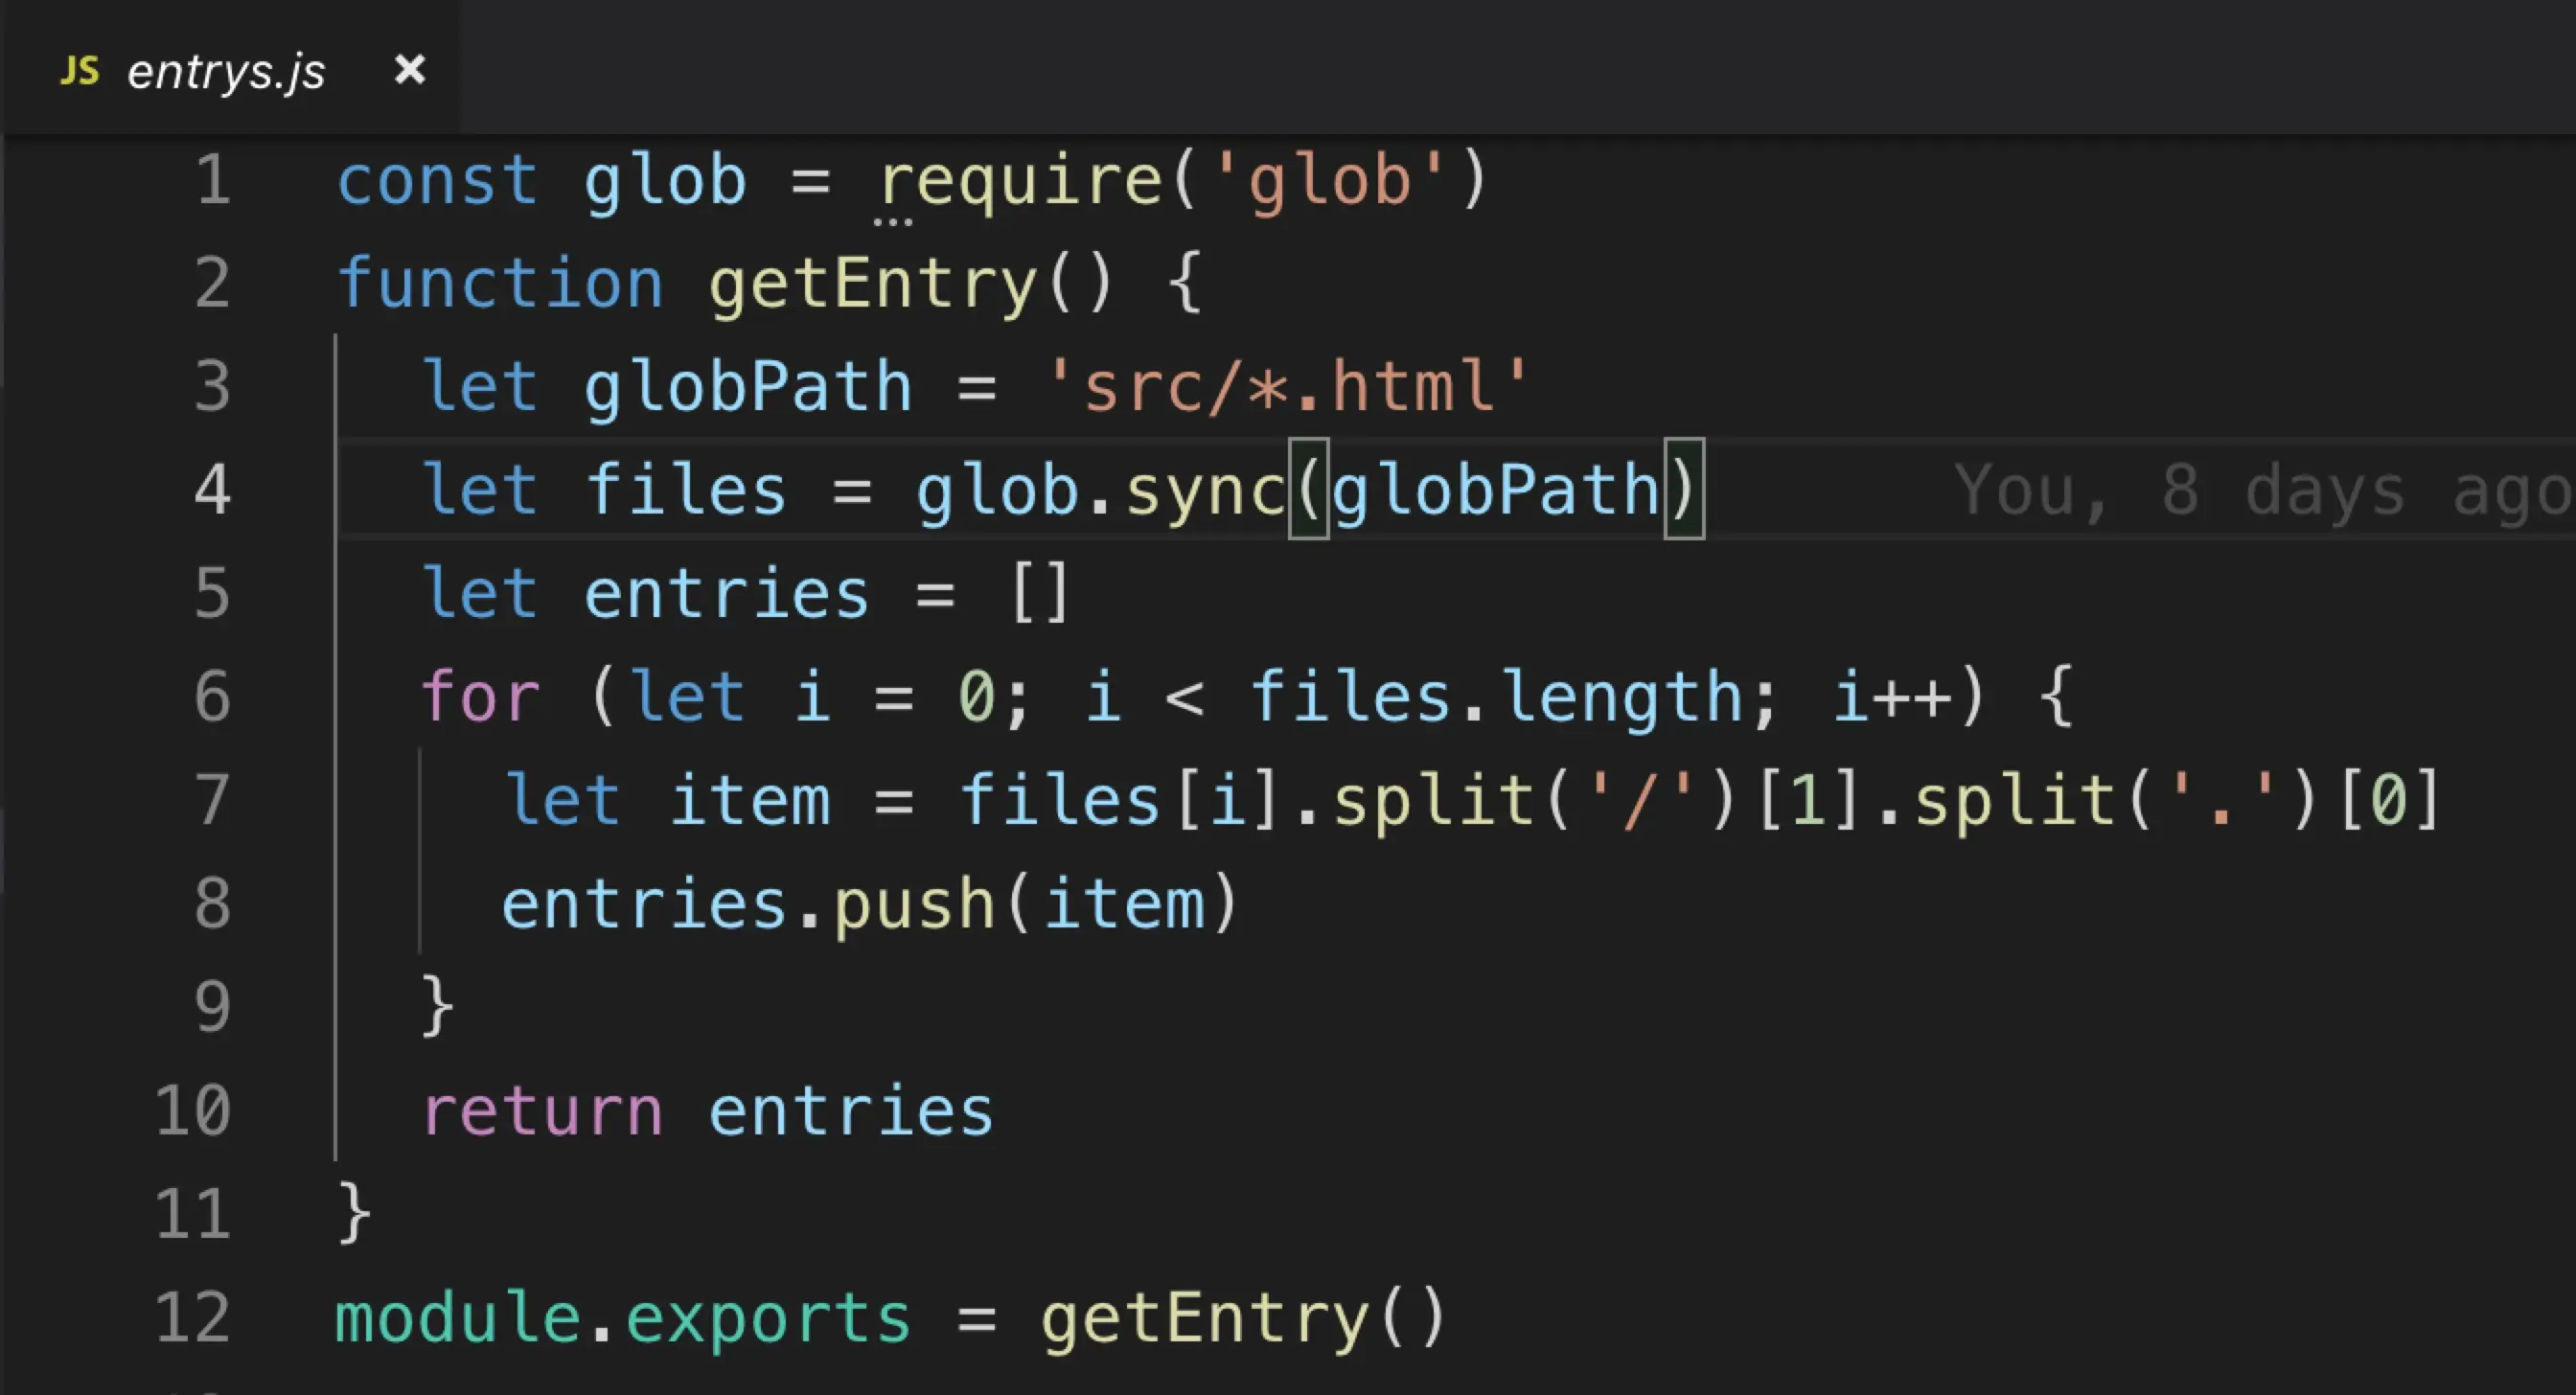Click the 'glob' string inside require
Image resolution: width=2576 pixels, height=1395 pixels.
tap(1328, 181)
